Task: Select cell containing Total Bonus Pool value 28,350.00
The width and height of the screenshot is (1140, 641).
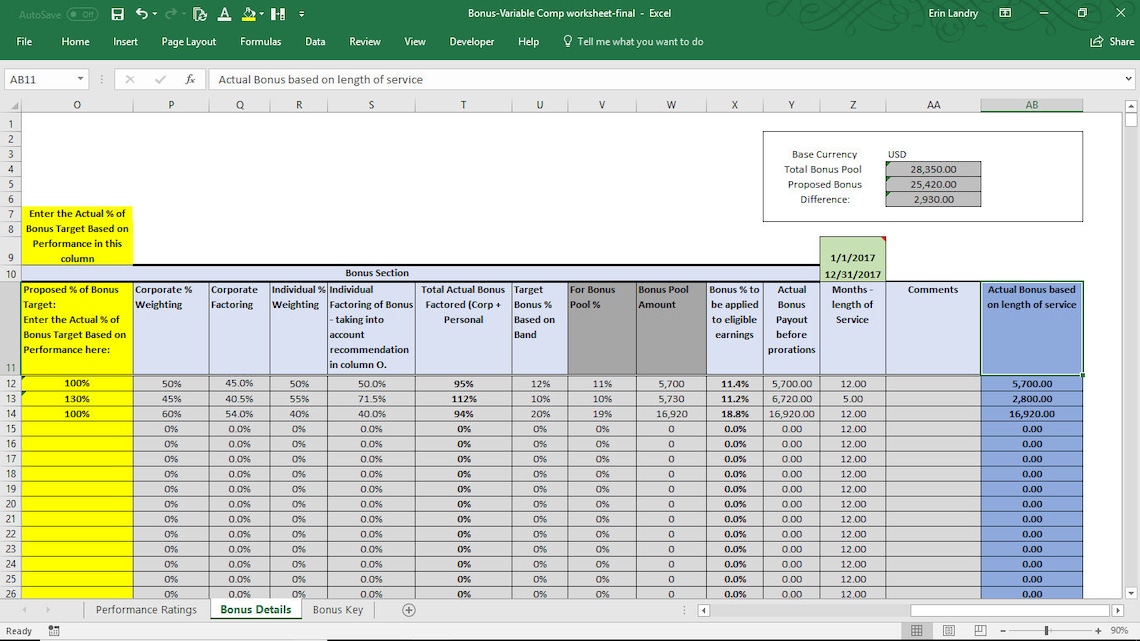Action: (932, 170)
